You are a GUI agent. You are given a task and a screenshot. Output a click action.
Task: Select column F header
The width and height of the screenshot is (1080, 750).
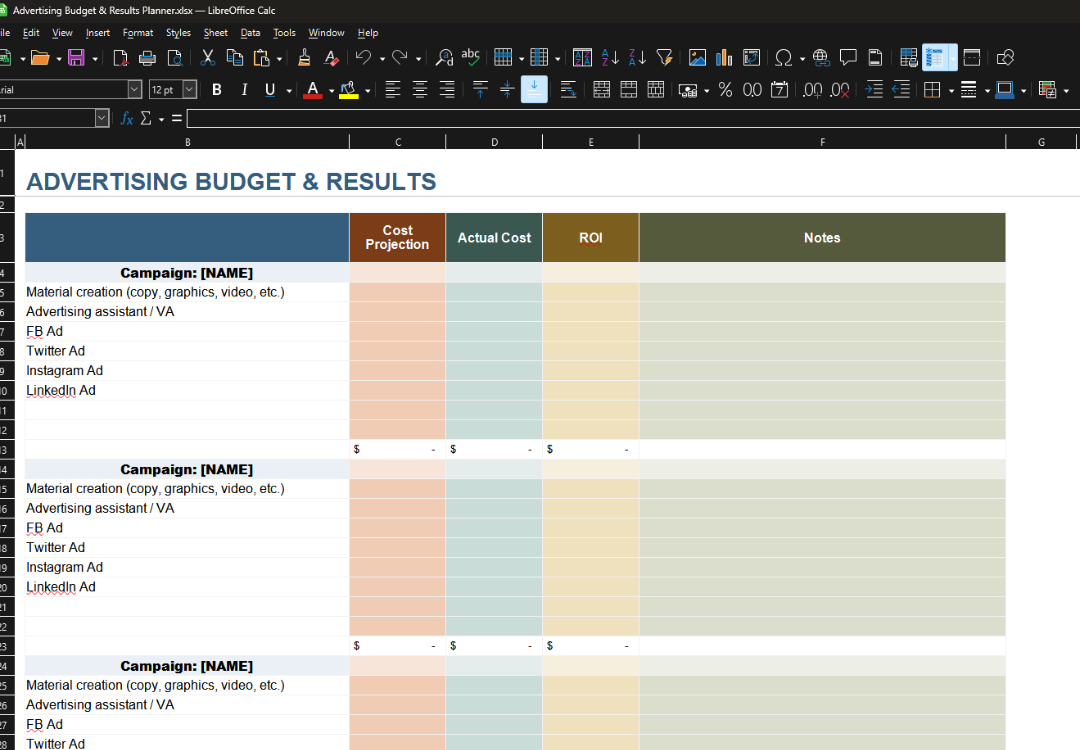pos(822,142)
